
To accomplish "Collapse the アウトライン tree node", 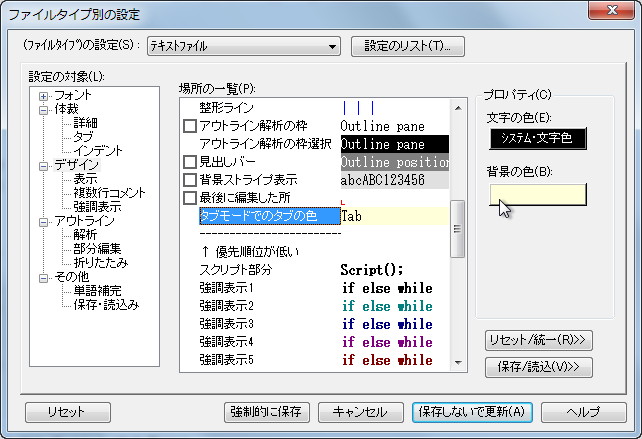I will click(x=43, y=222).
